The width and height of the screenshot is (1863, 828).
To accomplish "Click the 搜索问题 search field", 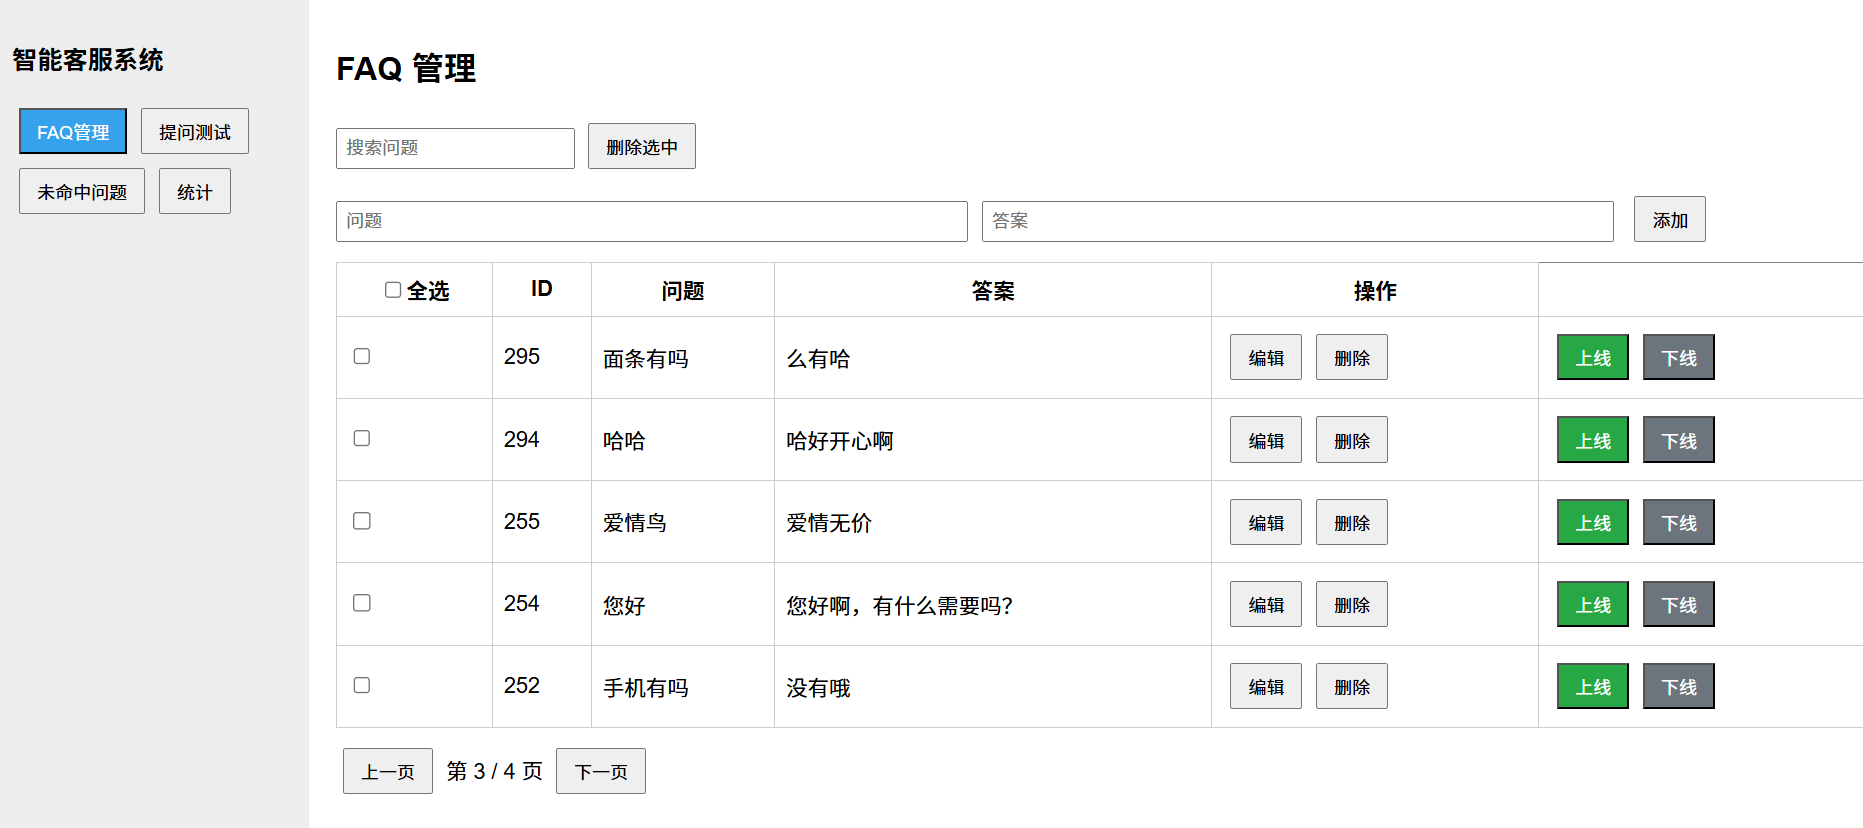I will pos(455,148).
